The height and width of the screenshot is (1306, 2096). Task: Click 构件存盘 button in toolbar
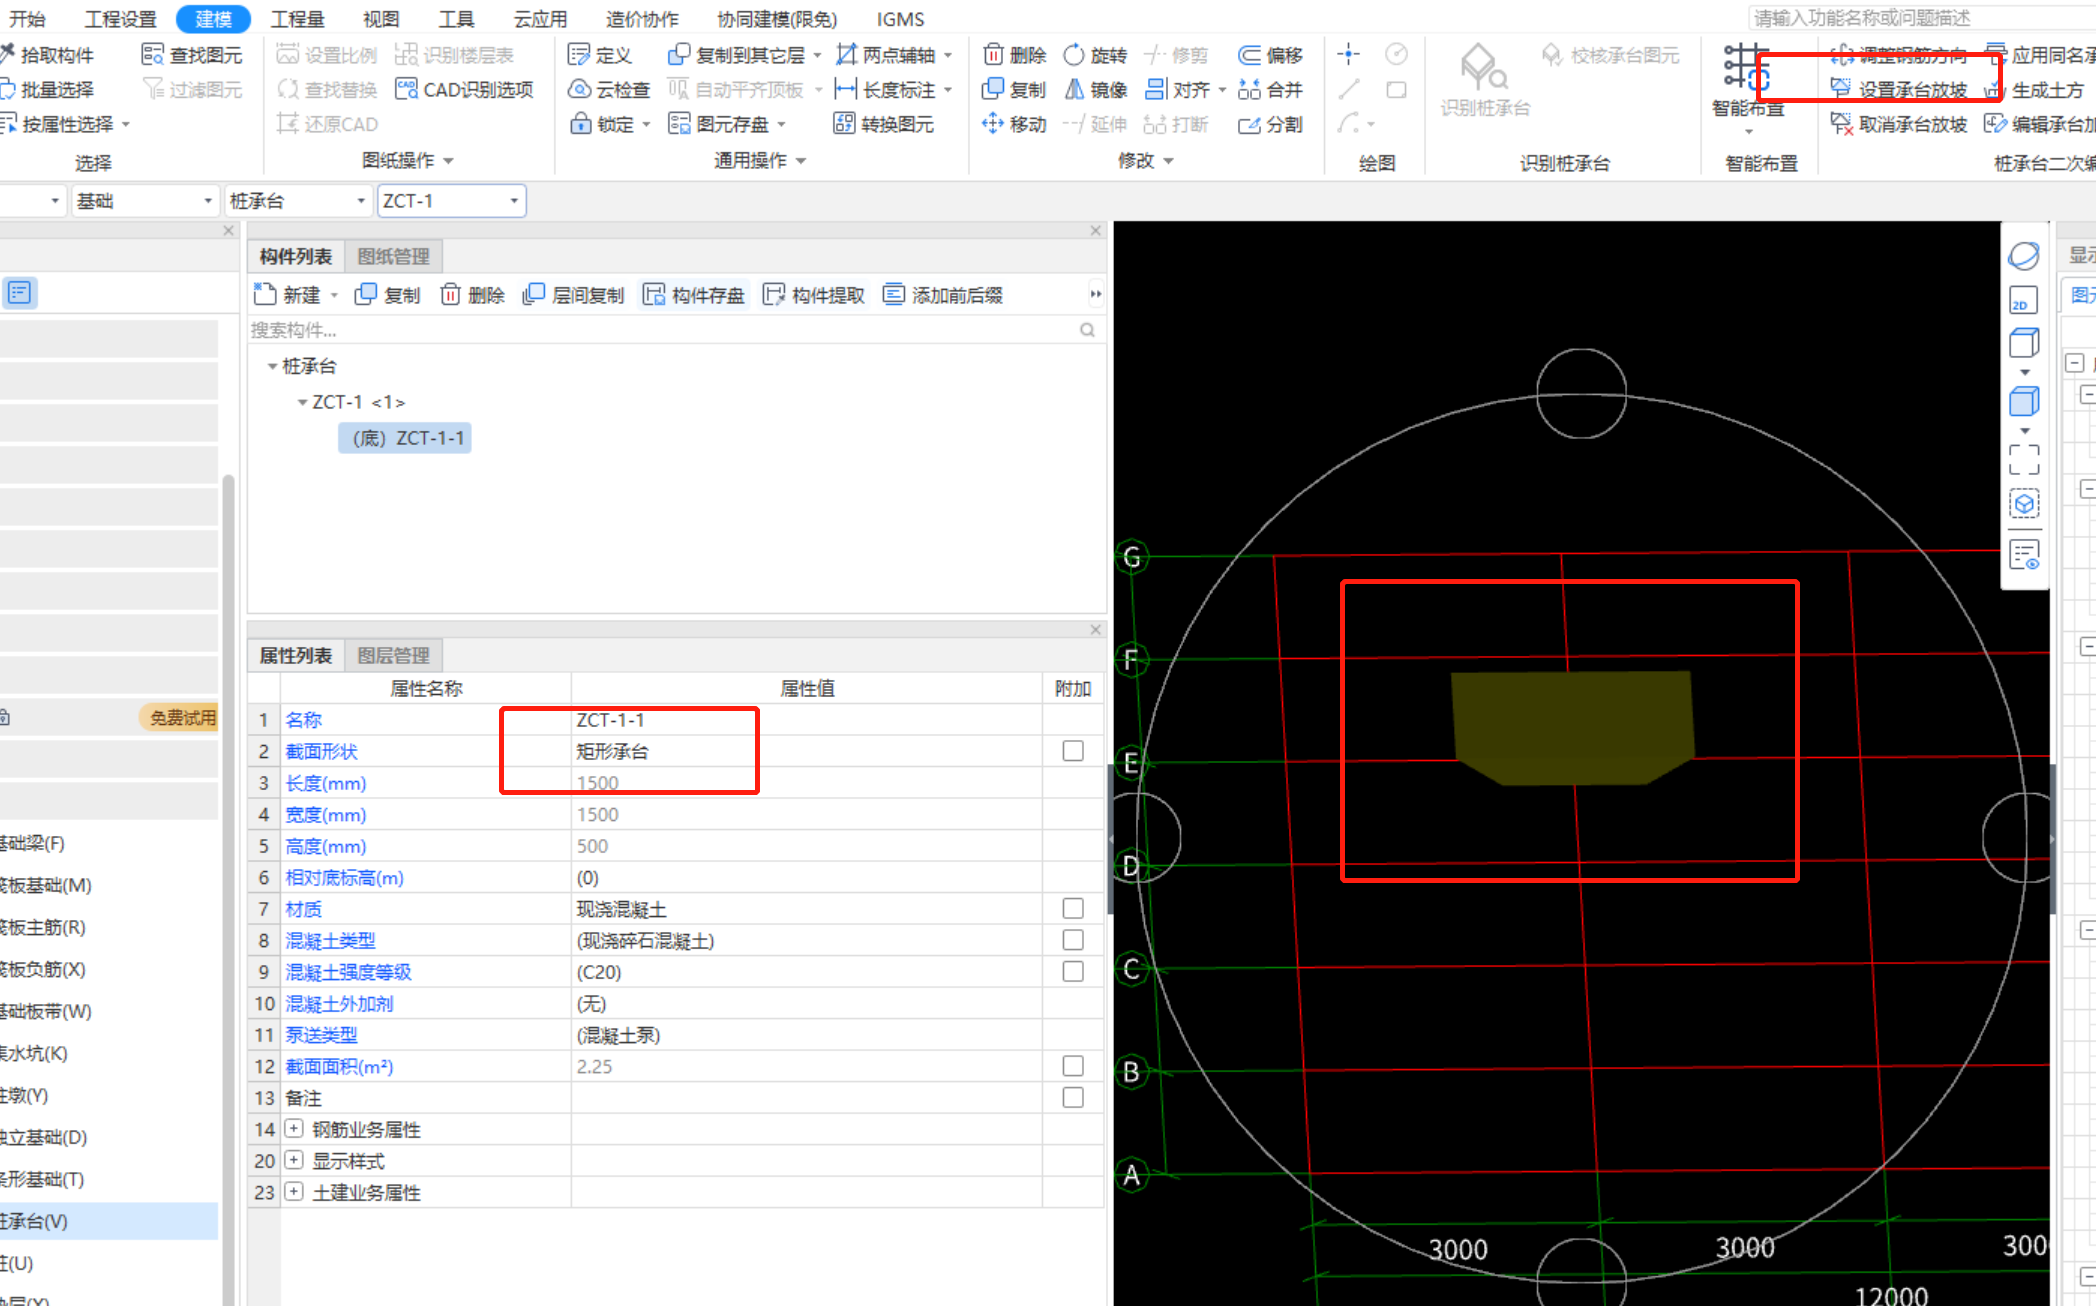point(694,295)
